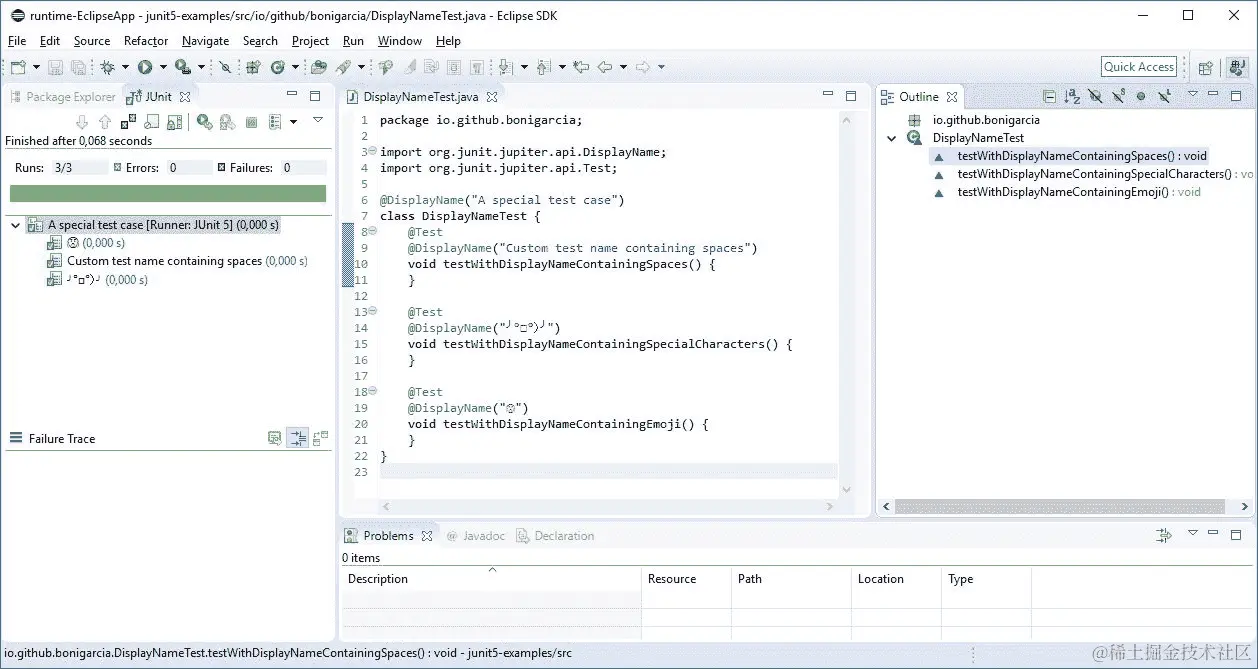Open the New wizard dropdown arrow
The image size is (1258, 669).
(36, 67)
